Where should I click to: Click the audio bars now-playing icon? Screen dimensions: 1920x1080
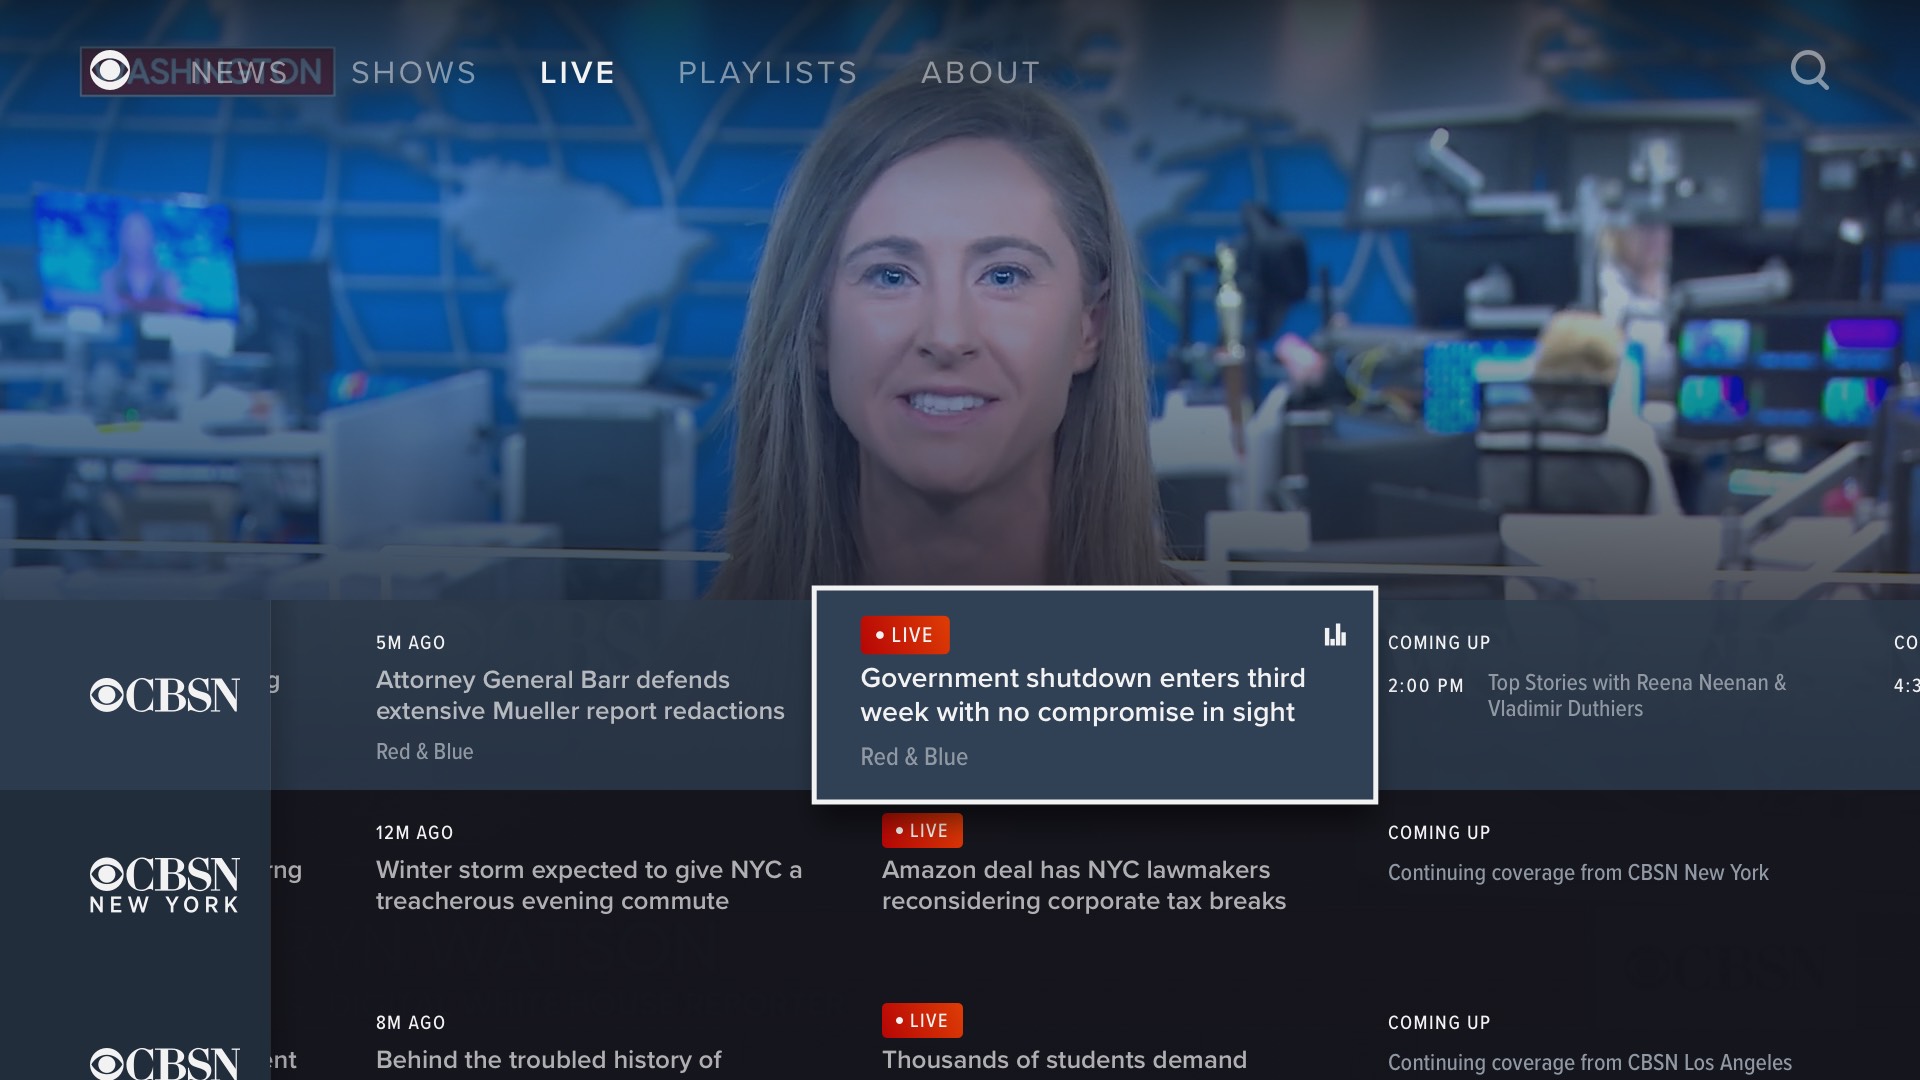coord(1335,635)
